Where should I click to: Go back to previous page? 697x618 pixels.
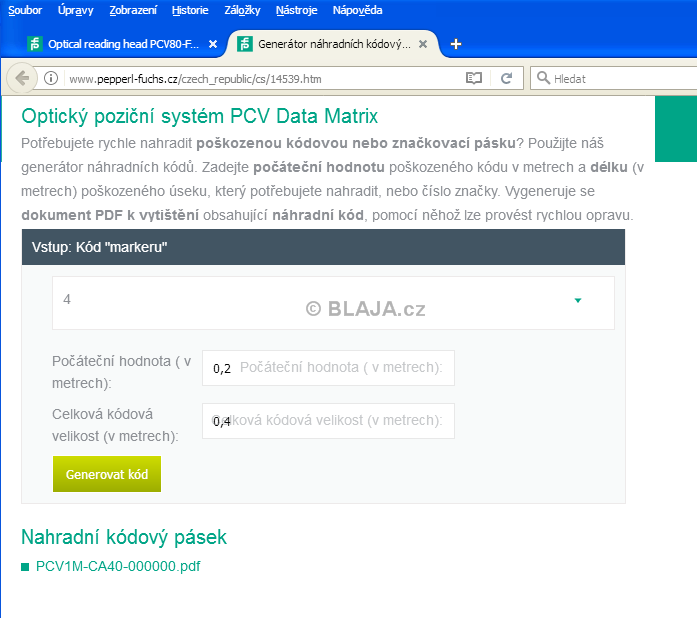coord(21,78)
